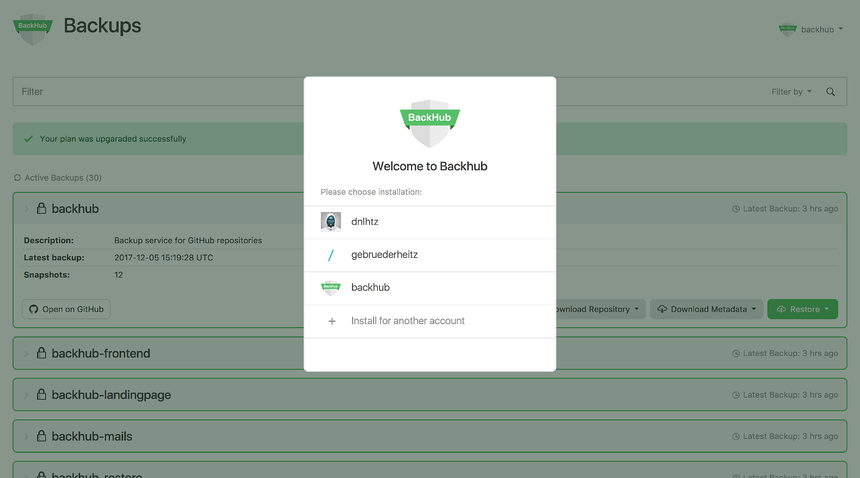860x478 pixels.
Task: Click the GitHub octocat icon in button
Action: tap(33, 309)
